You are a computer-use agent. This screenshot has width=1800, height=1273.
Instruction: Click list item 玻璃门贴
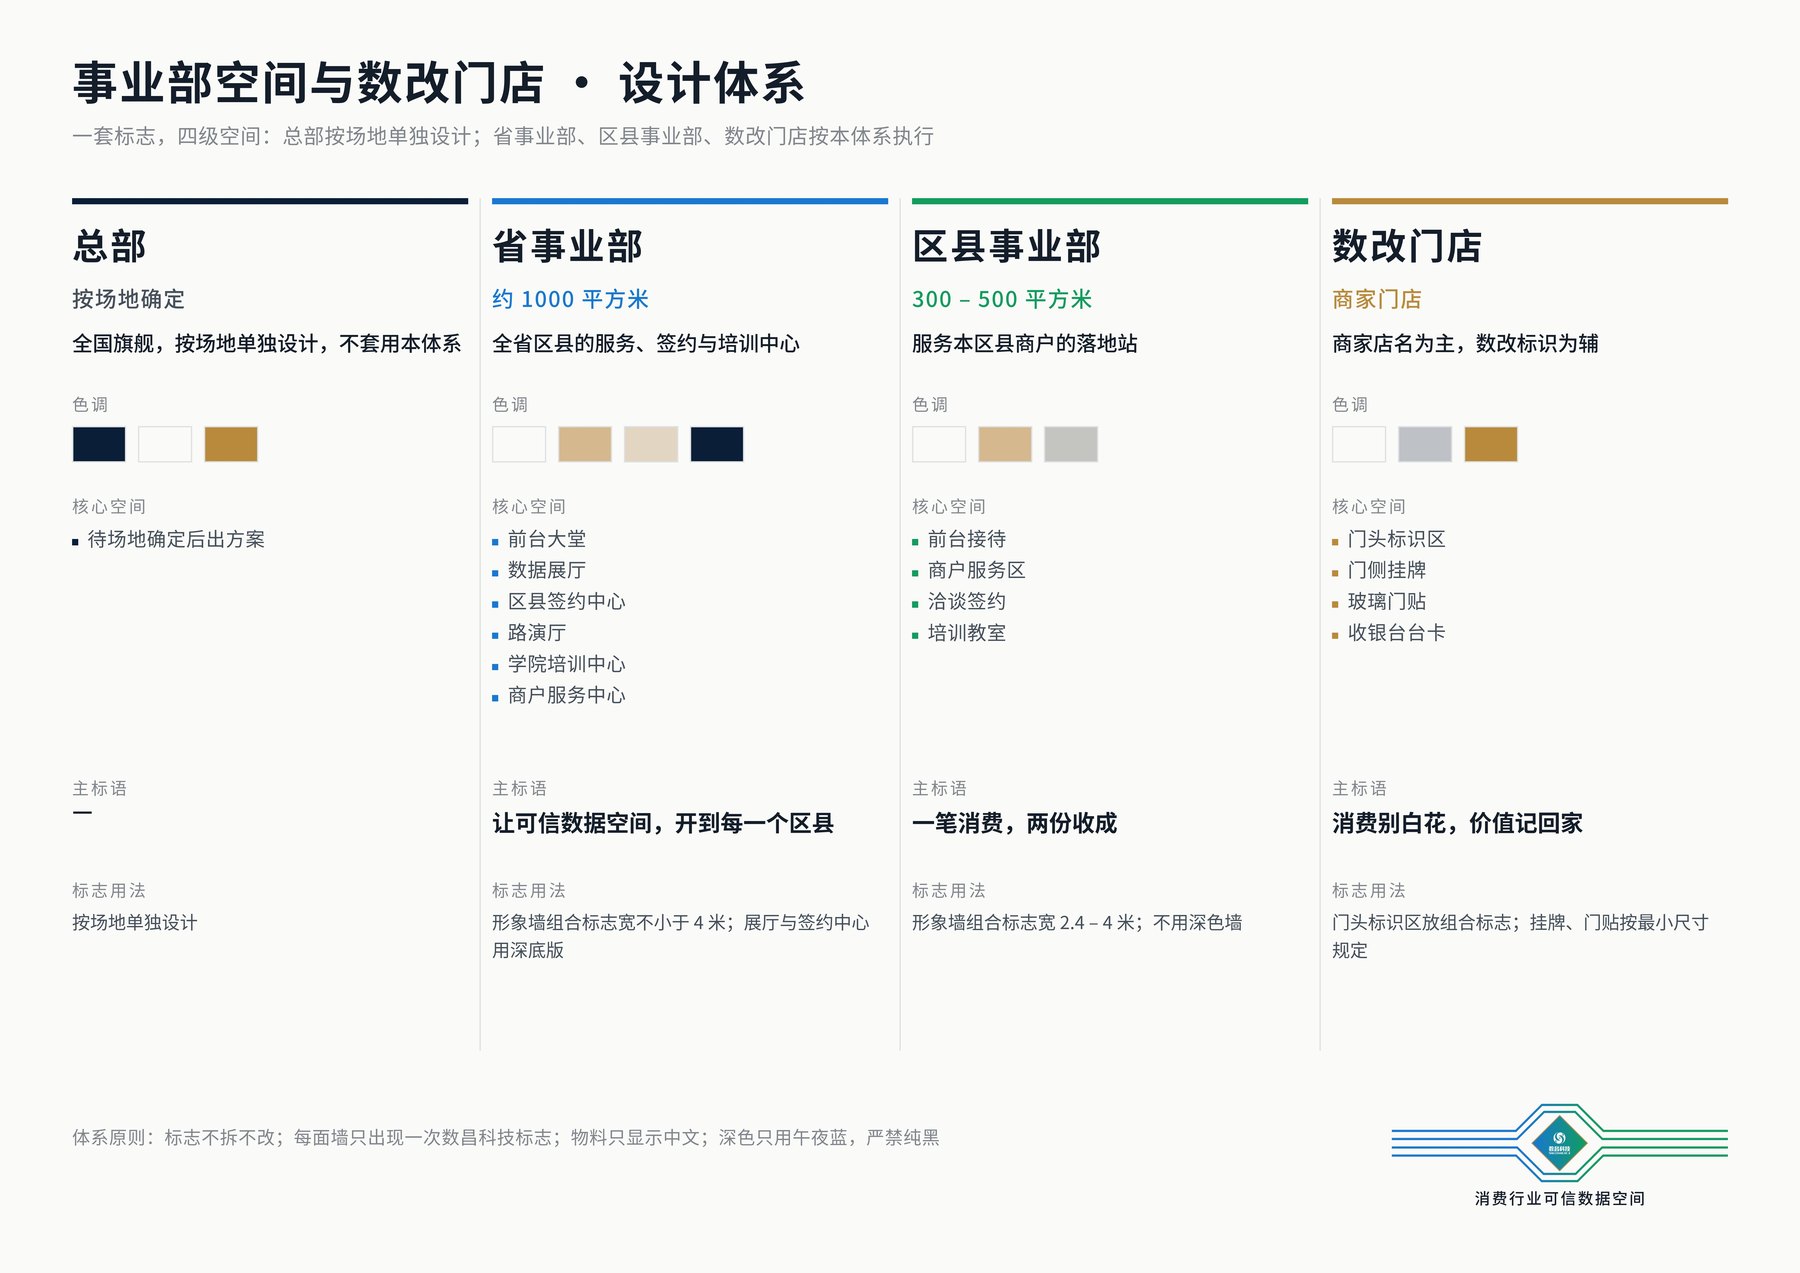coord(1387,601)
